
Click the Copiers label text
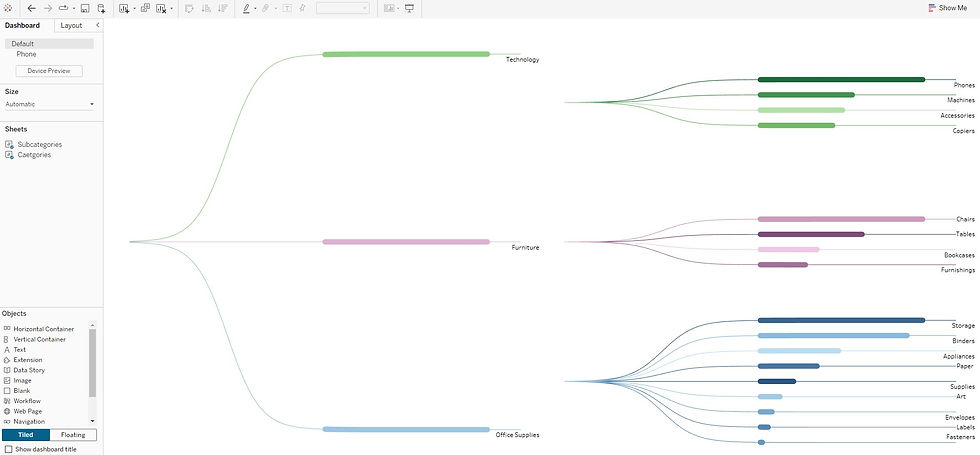964,131
